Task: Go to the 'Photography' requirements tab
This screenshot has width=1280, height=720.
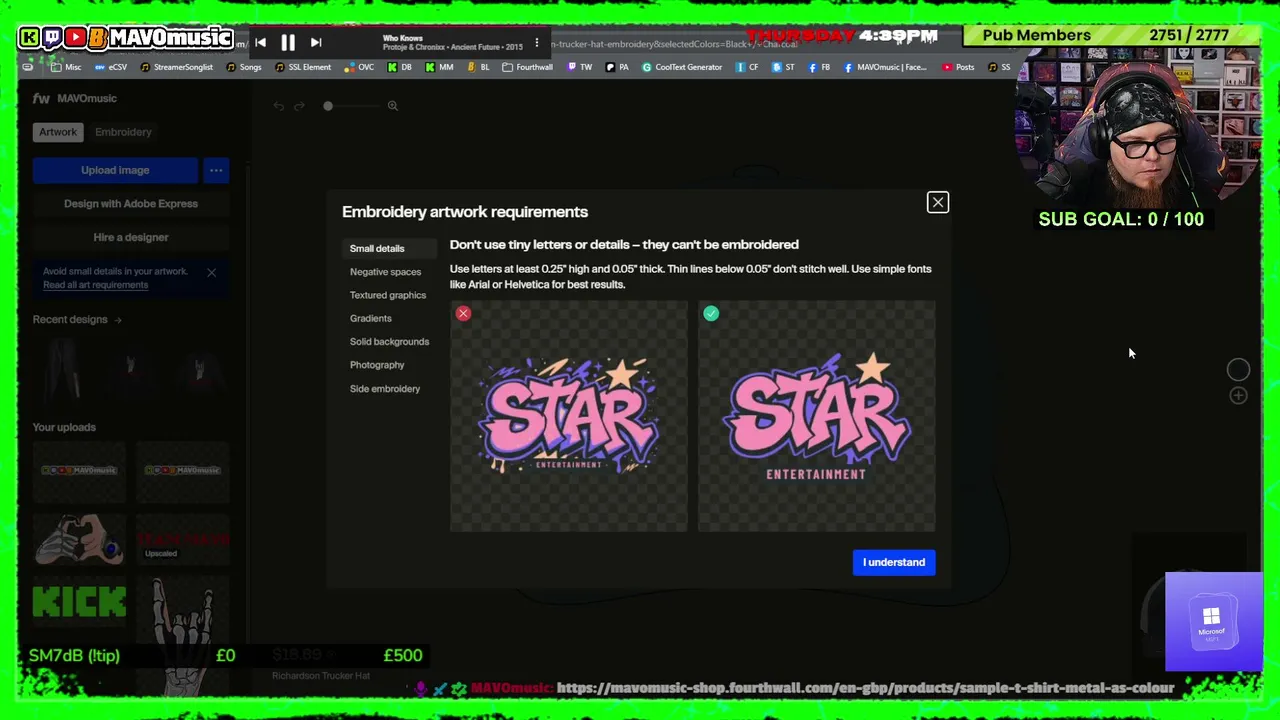Action: tap(377, 365)
